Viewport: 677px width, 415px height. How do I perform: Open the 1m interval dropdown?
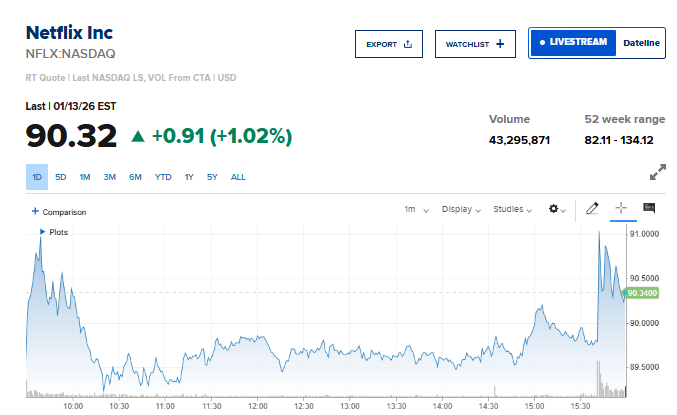[416, 210]
